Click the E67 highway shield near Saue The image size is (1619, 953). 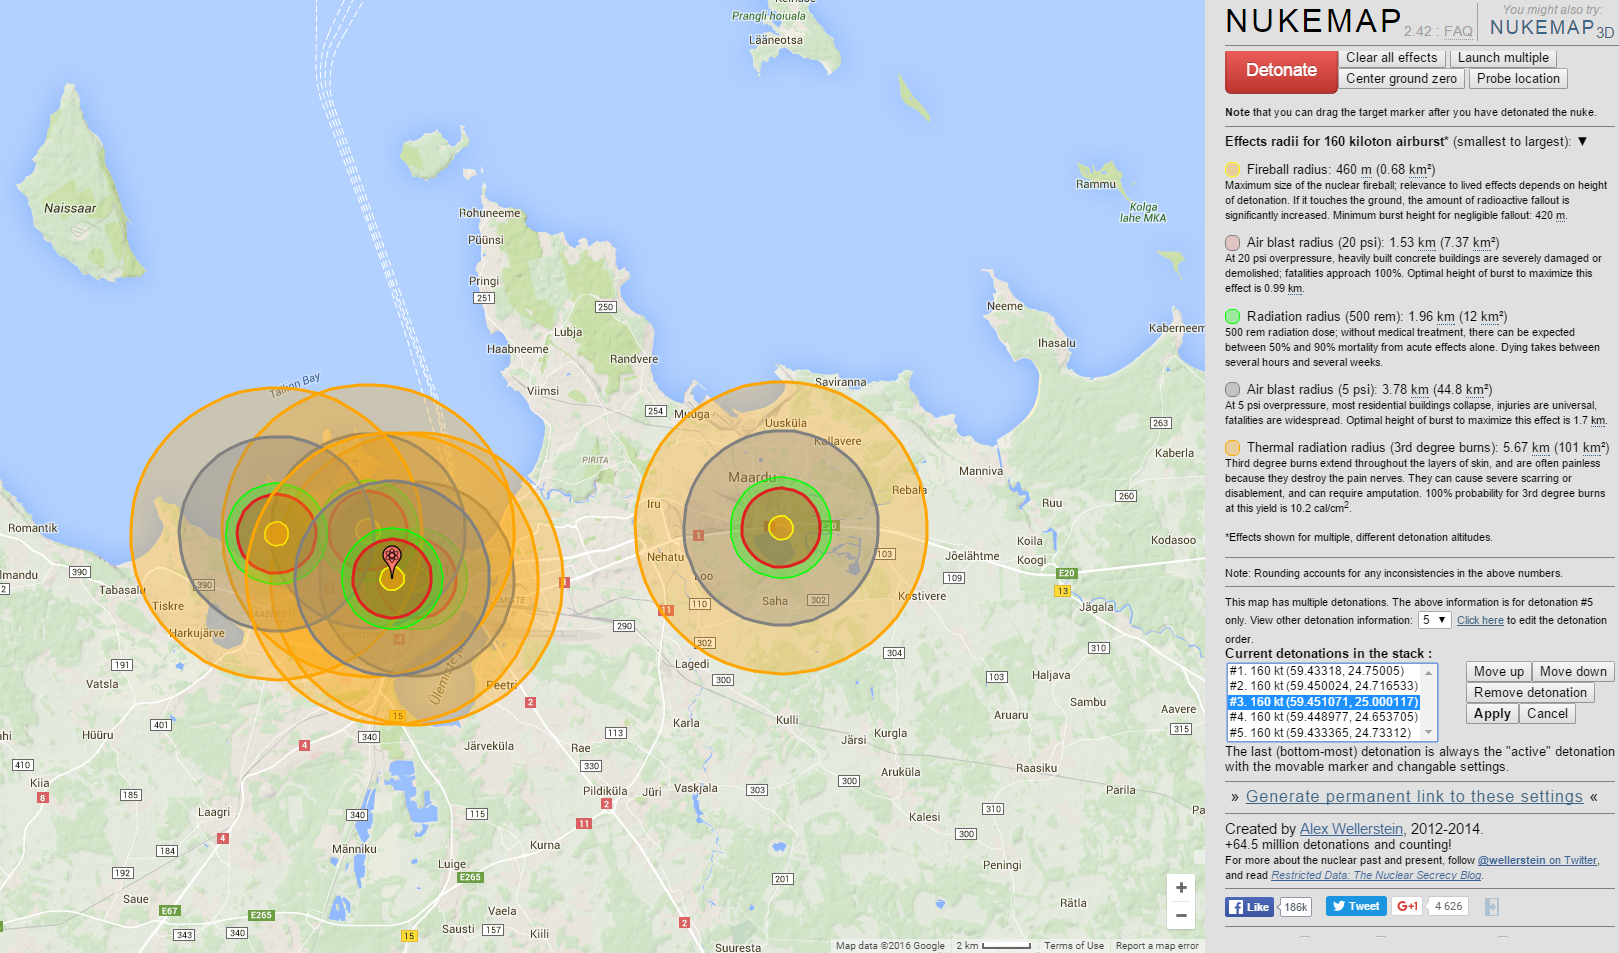coord(170,911)
